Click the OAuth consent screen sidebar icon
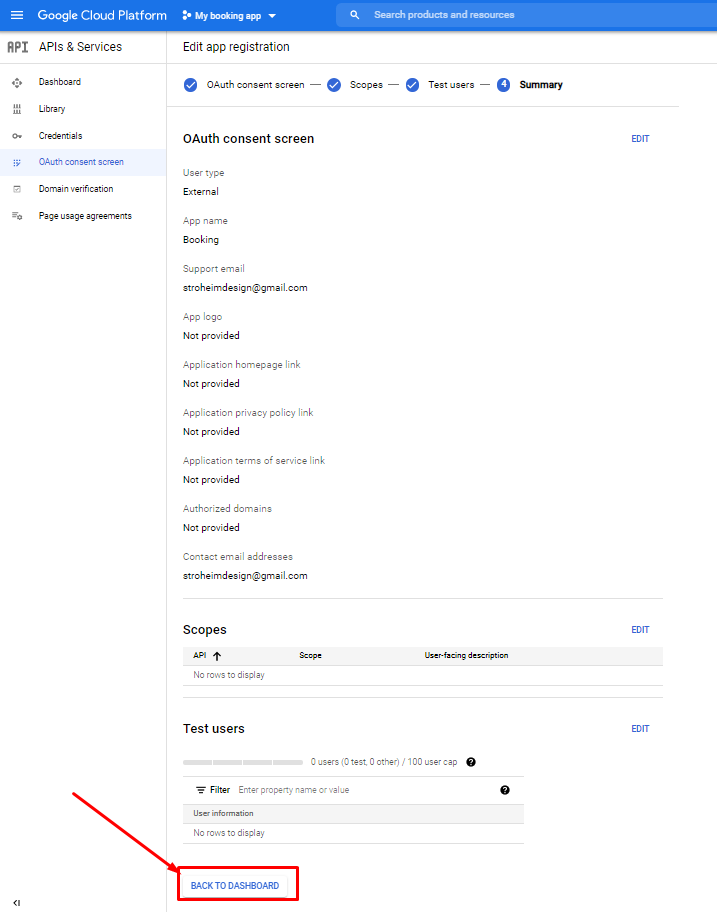This screenshot has width=717, height=912. (x=17, y=163)
